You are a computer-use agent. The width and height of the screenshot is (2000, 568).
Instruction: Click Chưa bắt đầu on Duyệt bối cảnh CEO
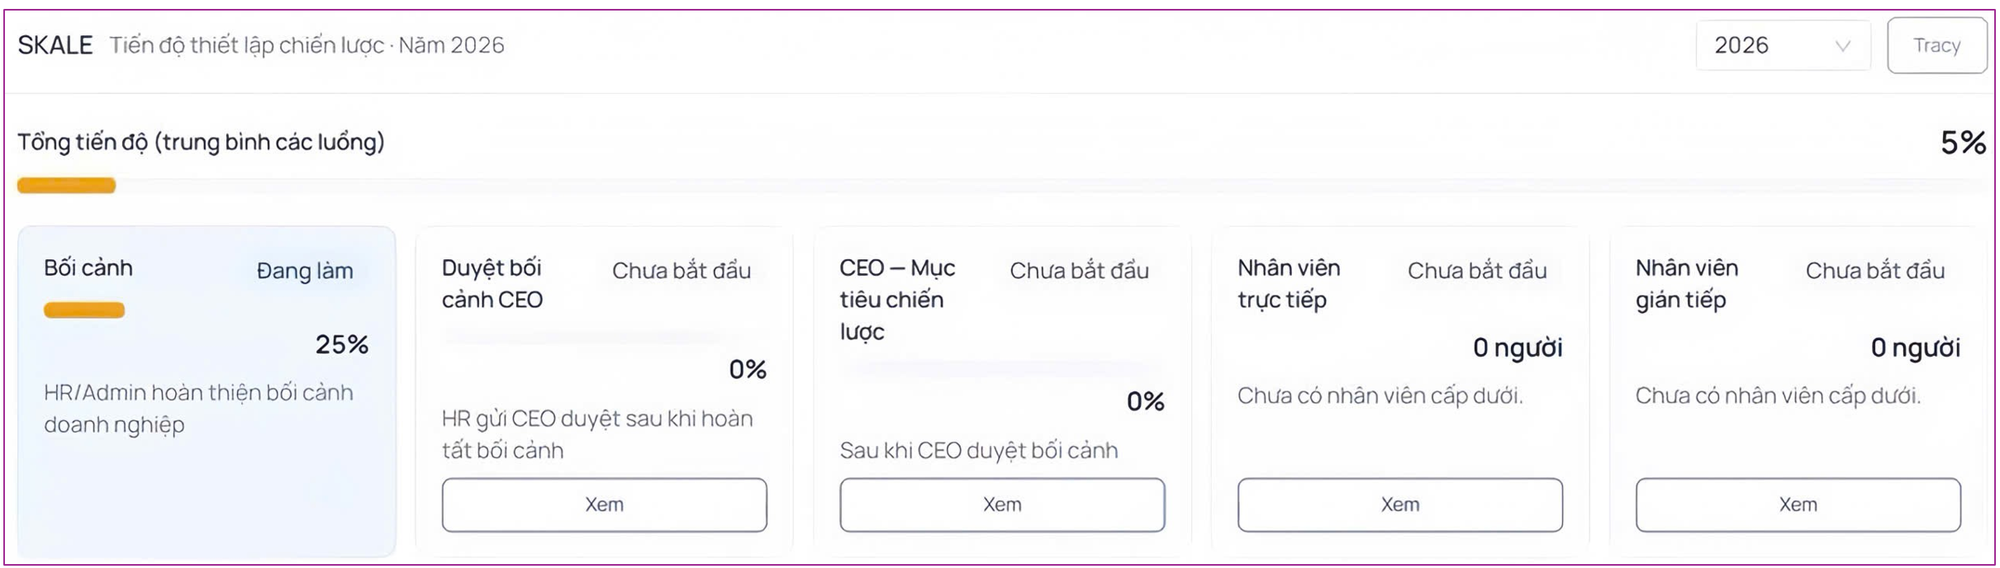click(681, 271)
